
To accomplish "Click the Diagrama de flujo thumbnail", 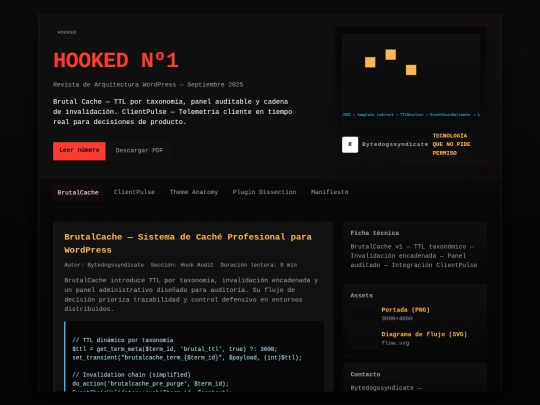I will [364, 338].
